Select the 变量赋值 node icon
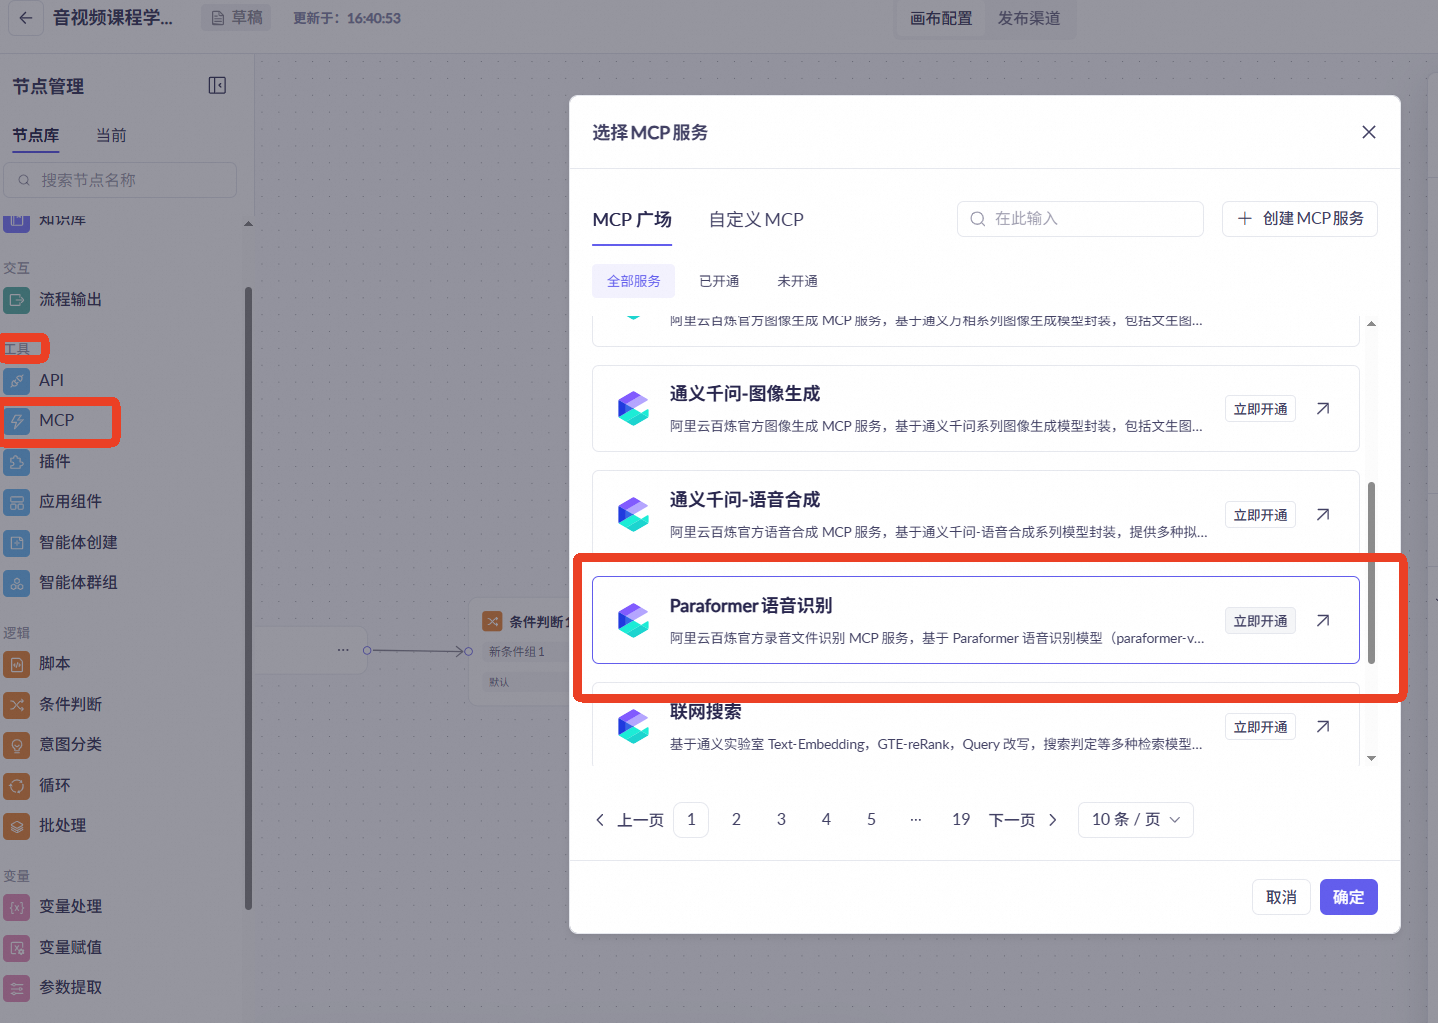The image size is (1438, 1023). pyautogui.click(x=17, y=948)
